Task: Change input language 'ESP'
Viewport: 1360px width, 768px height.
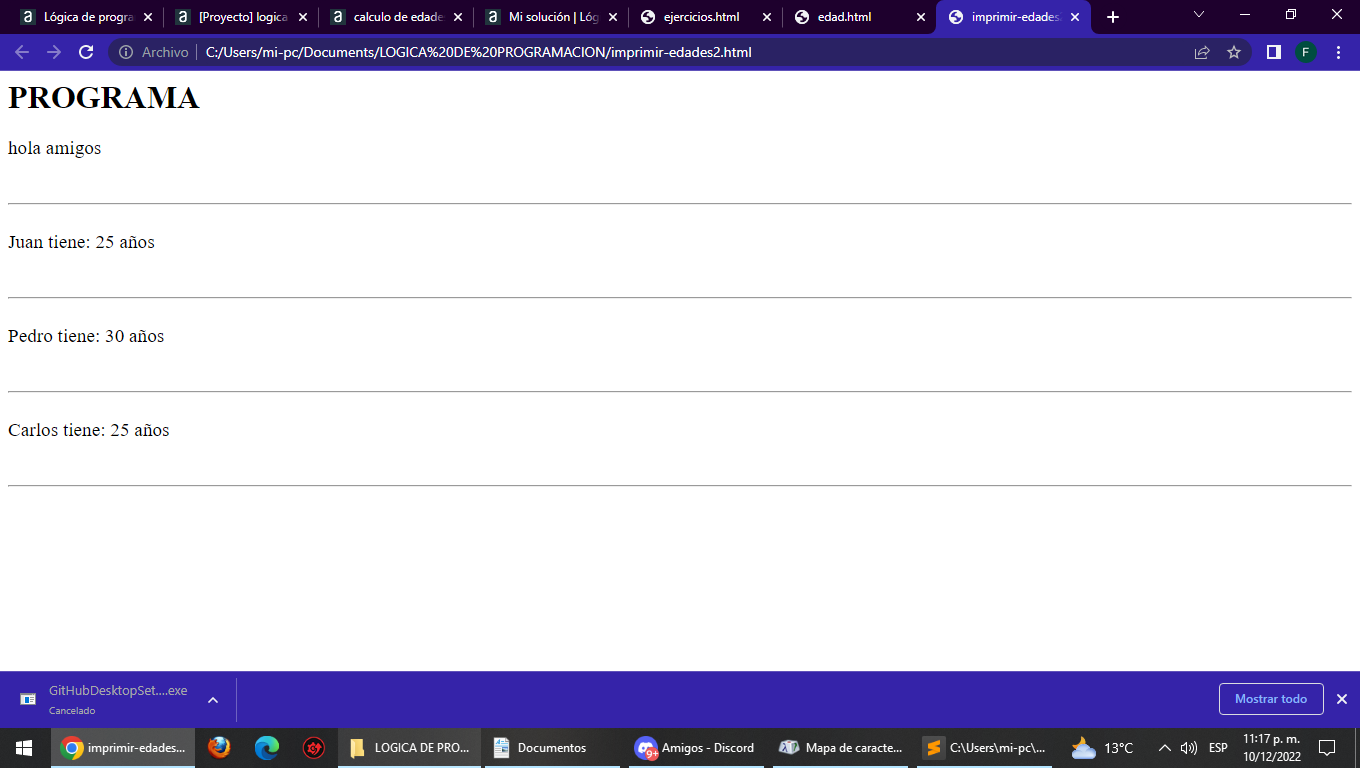Action: point(1218,748)
